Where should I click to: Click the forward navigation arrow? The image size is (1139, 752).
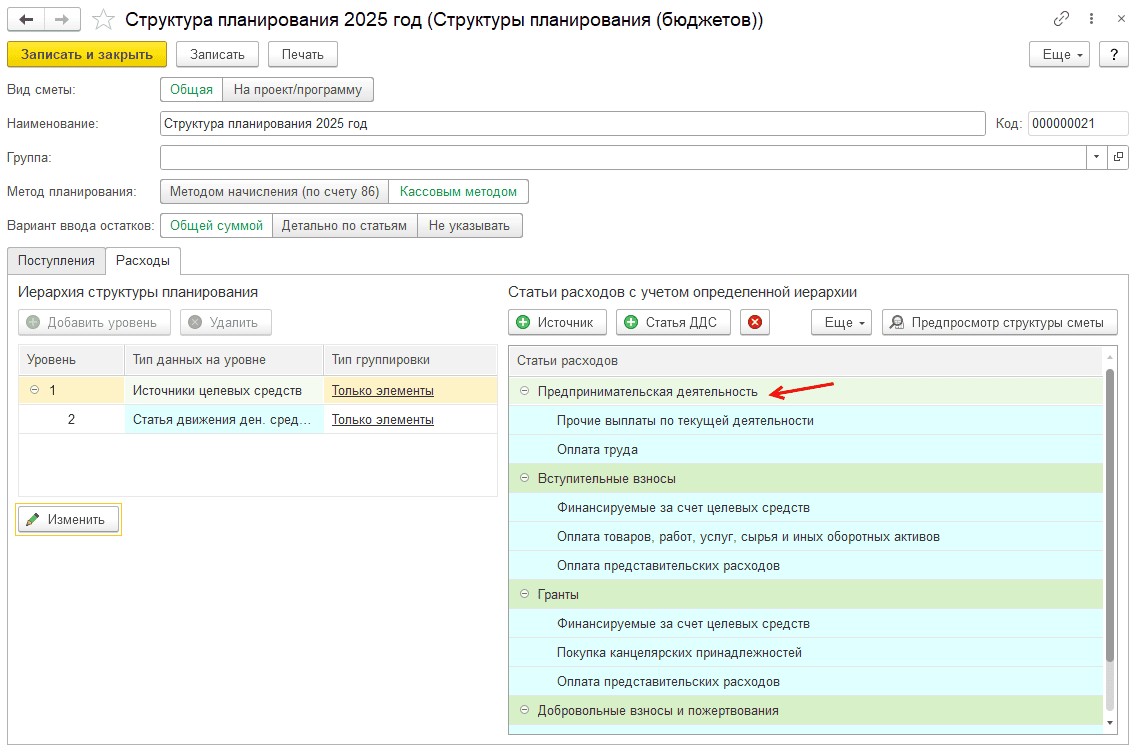[x=61, y=20]
